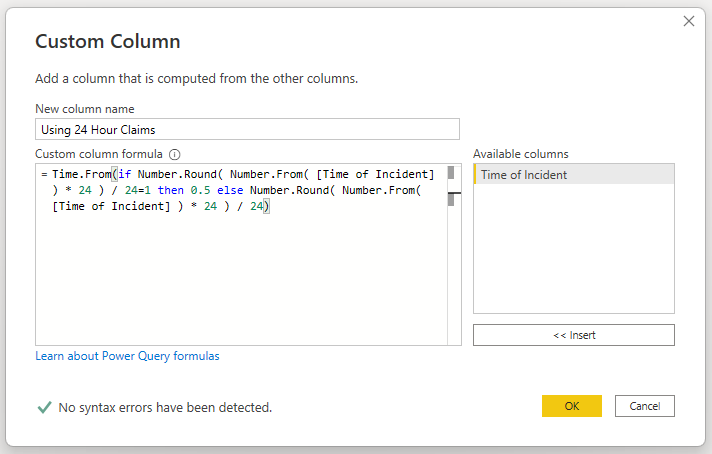Click the 'Available columns' label
The image size is (712, 454).
[x=520, y=154]
